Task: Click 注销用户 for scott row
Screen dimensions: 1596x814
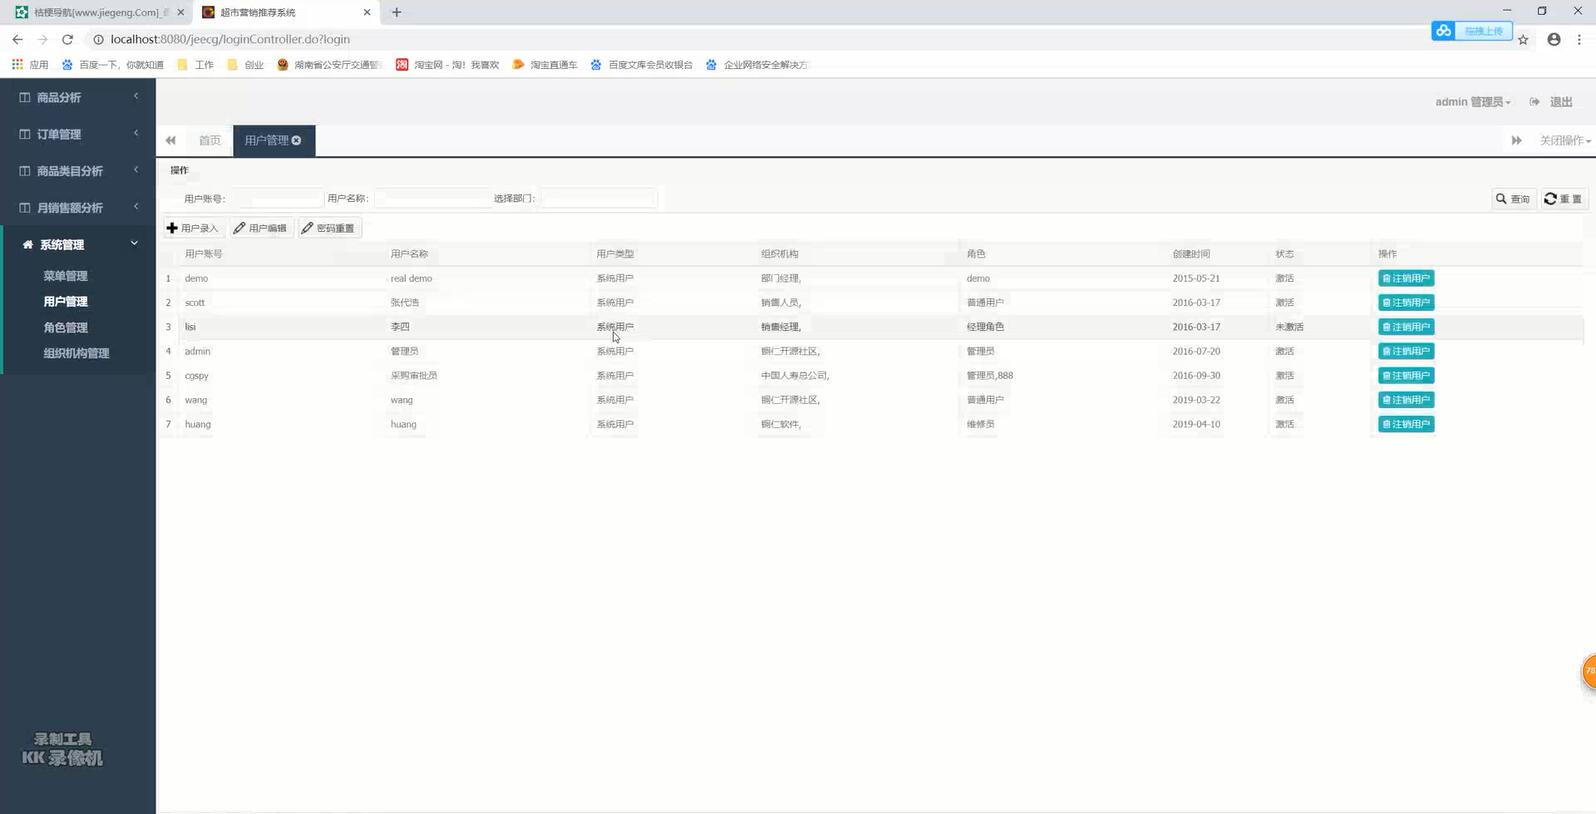Action: (x=1406, y=303)
